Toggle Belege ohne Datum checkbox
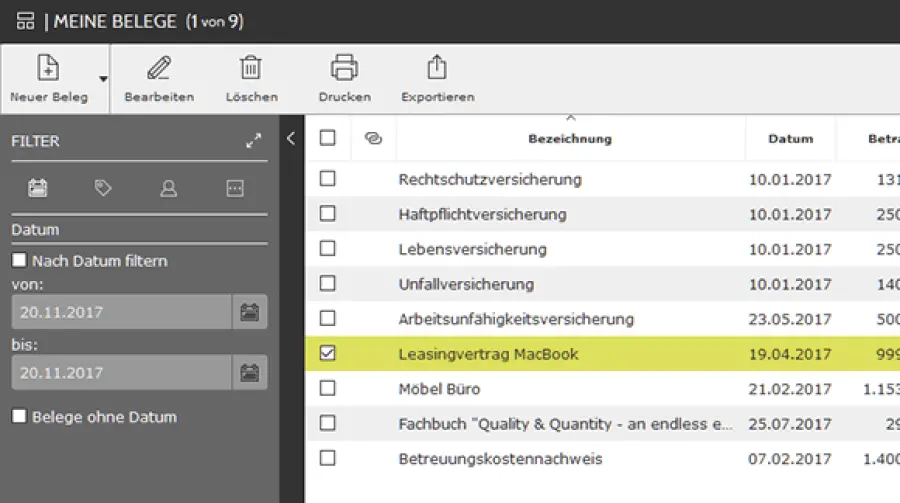The height and width of the screenshot is (503, 900). tap(19, 417)
